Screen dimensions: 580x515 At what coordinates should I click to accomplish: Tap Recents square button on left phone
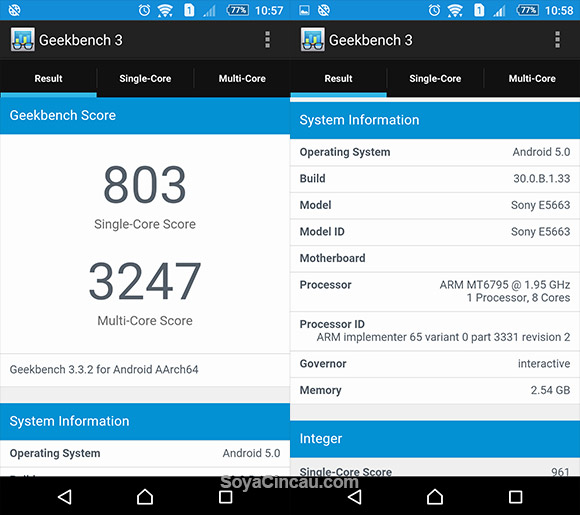(x=225, y=497)
